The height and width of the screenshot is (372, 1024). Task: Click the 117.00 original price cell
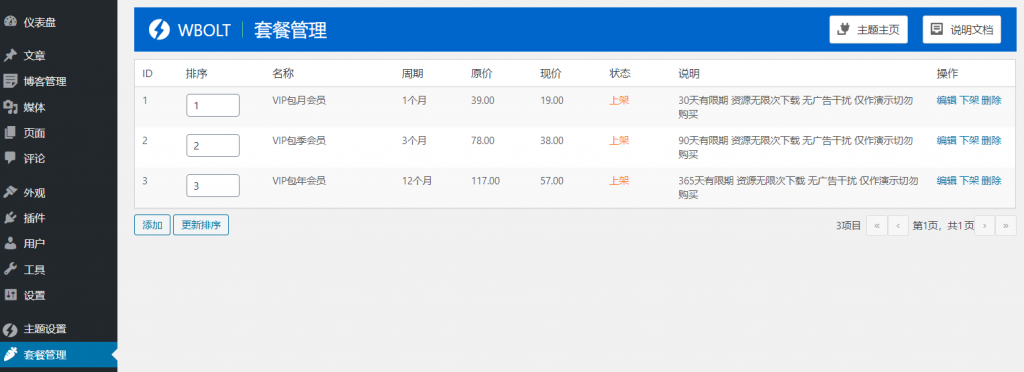coord(485,181)
